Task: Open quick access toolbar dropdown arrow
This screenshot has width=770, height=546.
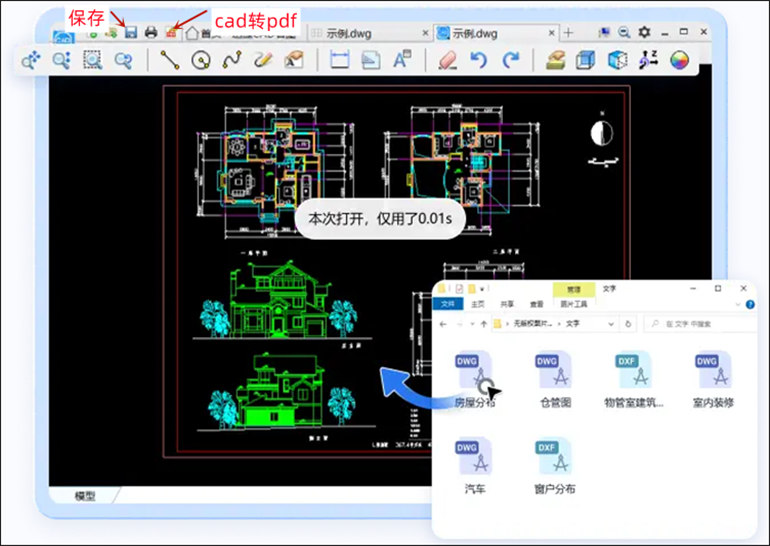Action: [482, 289]
